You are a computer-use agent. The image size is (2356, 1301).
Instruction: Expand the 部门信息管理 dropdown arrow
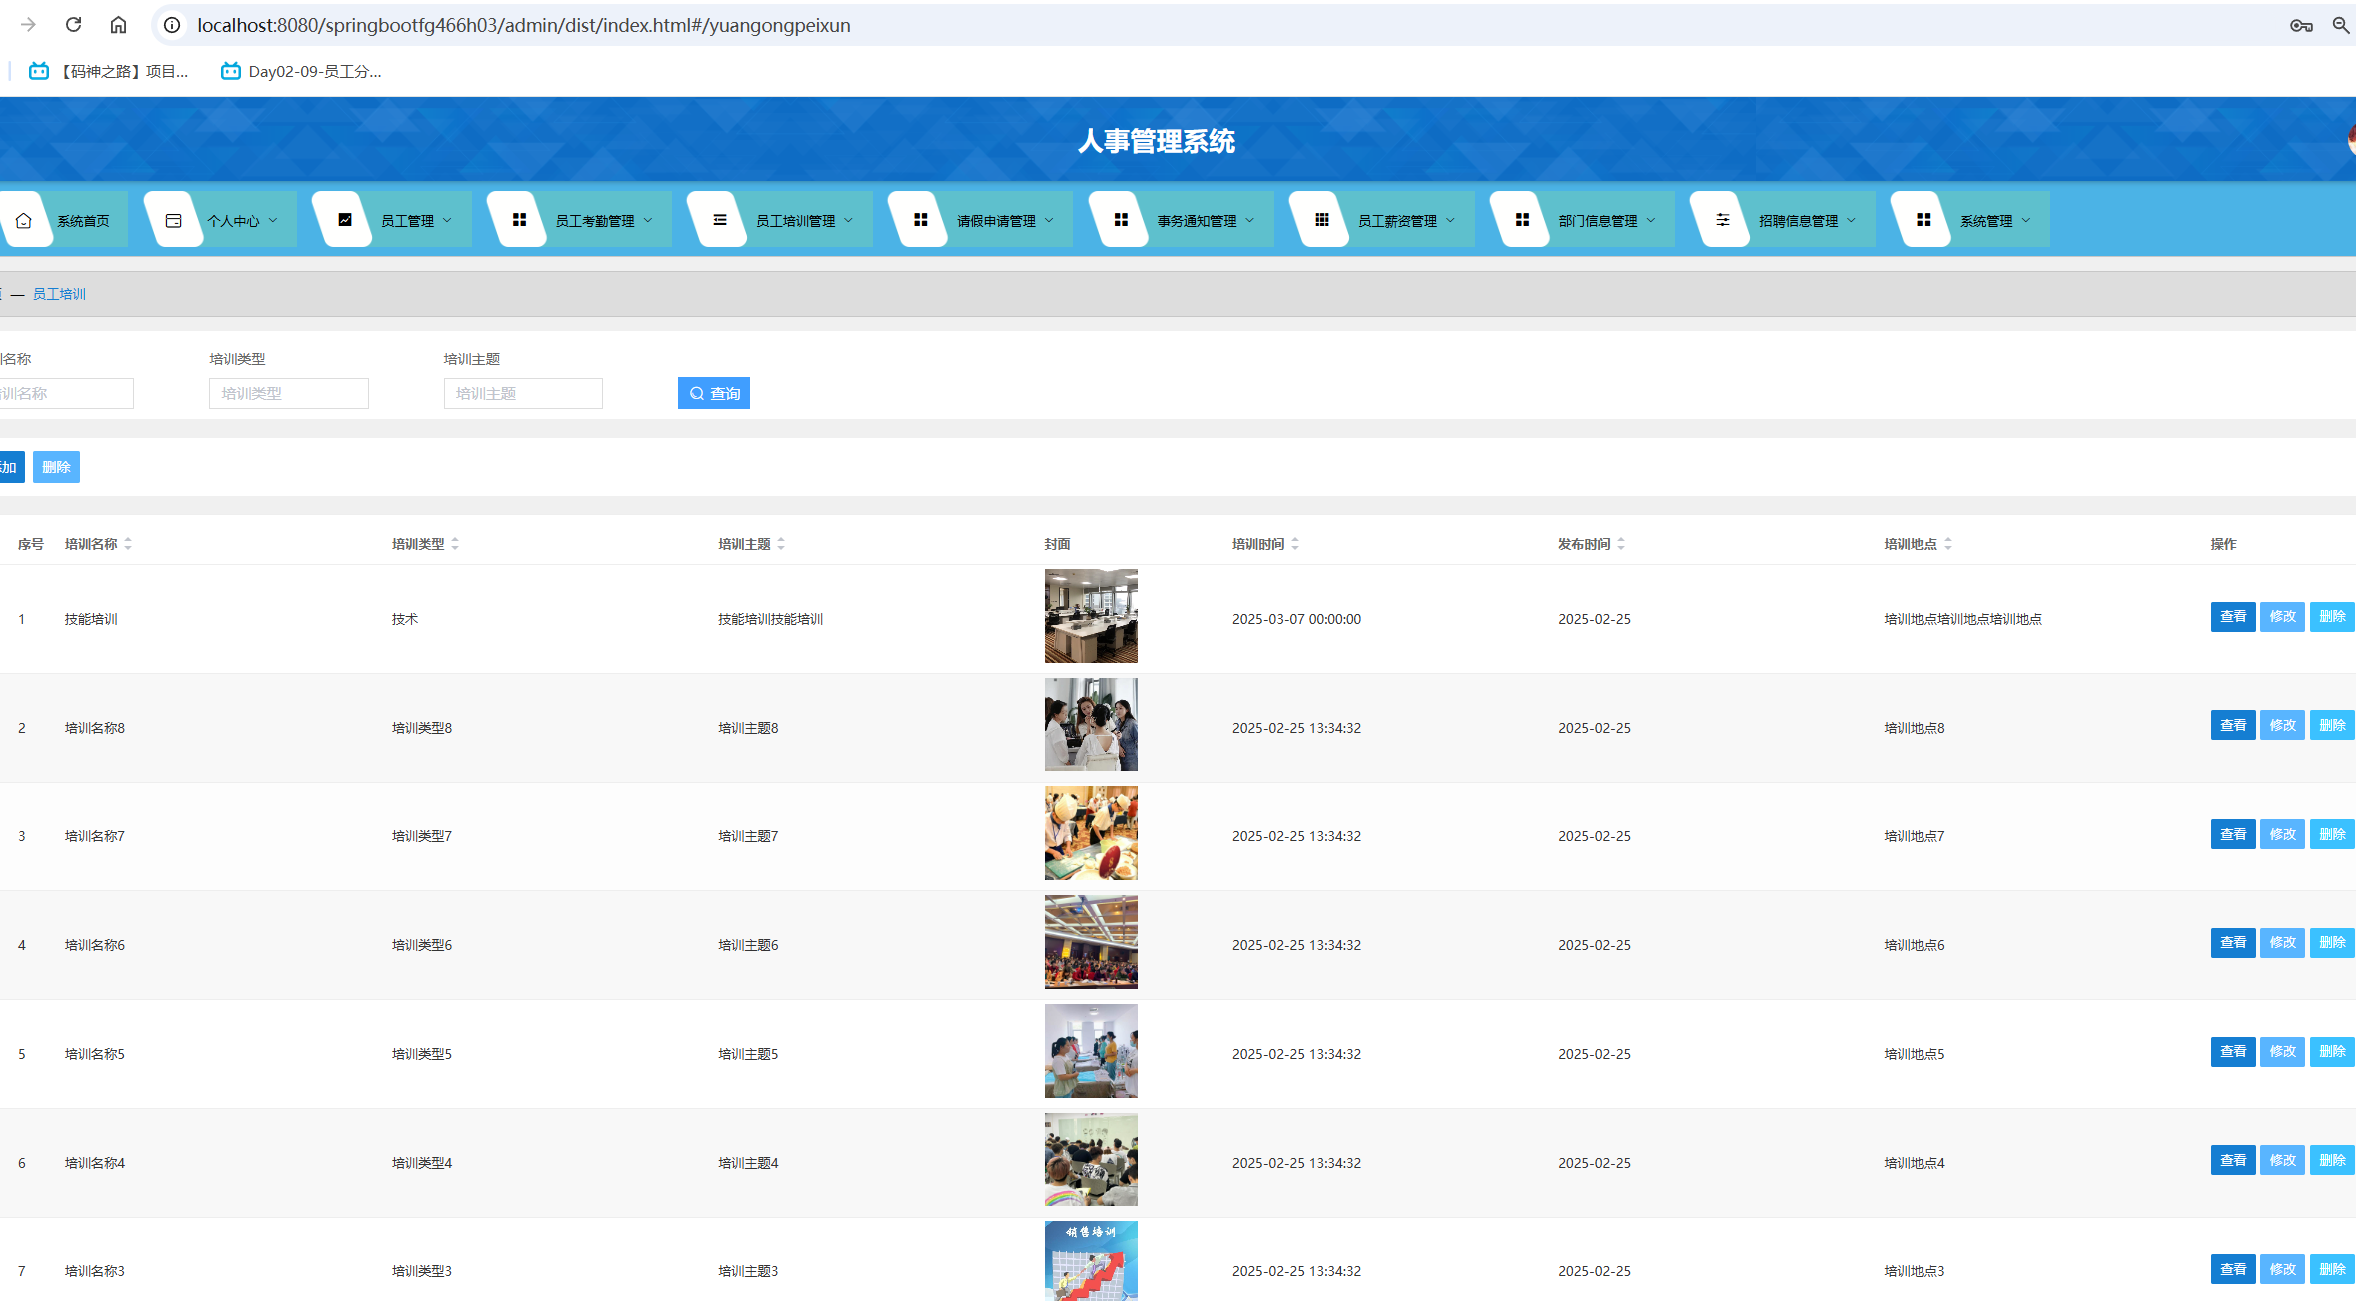pyautogui.click(x=1651, y=220)
